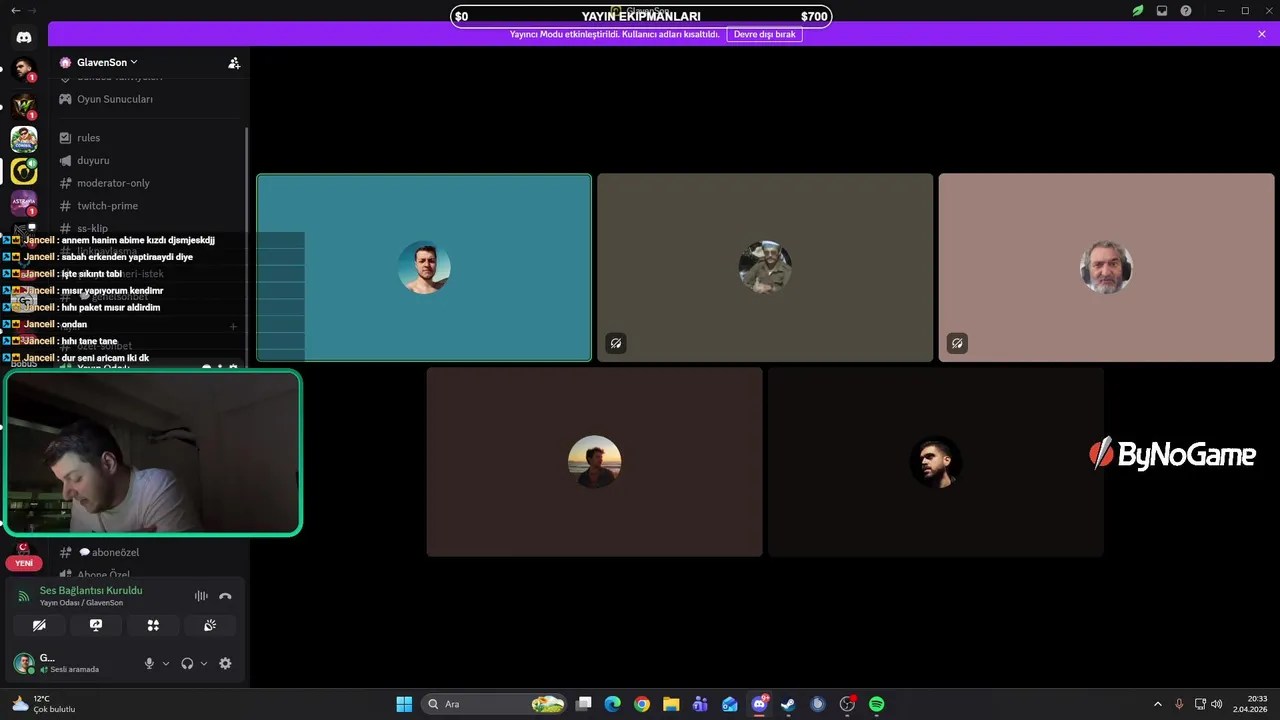Launch Microsoft Edge from the taskbar
The width and height of the screenshot is (1280, 720).
tap(613, 704)
